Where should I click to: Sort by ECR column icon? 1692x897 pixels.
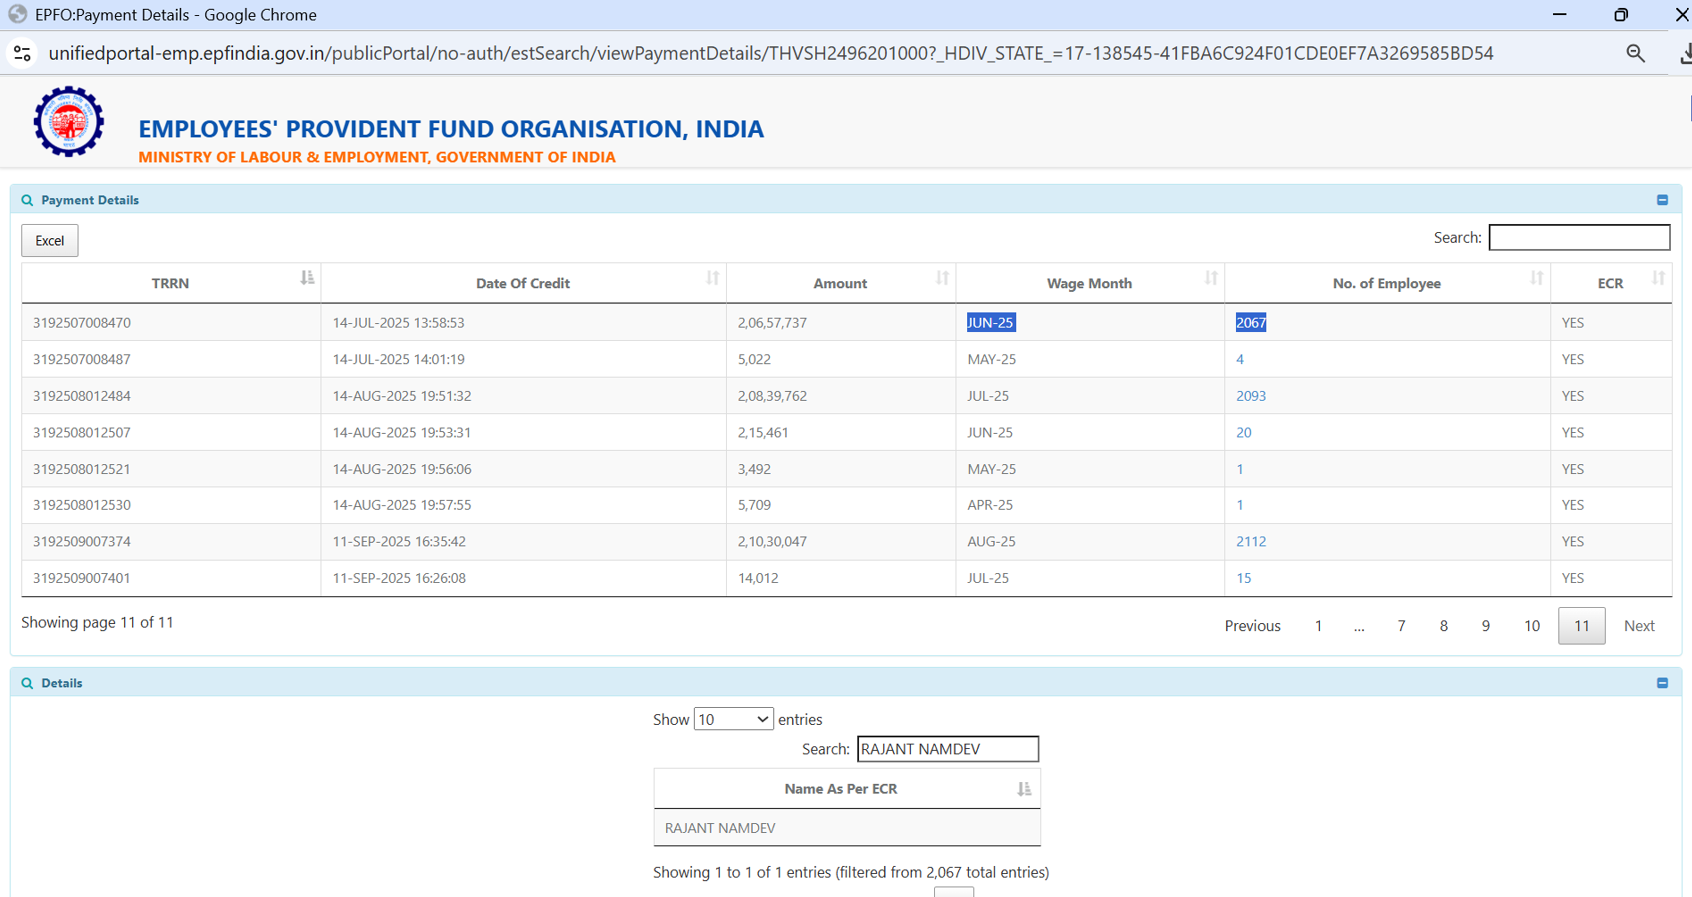1658,279
